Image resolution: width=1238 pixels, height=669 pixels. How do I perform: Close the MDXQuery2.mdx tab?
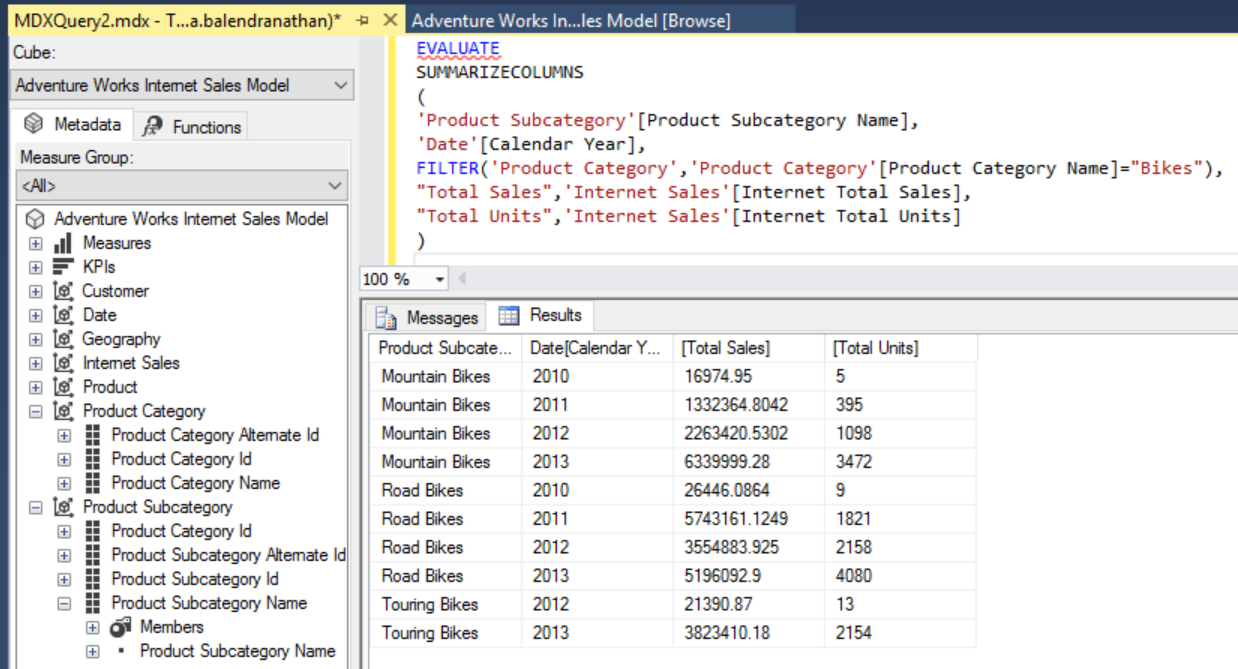389,20
